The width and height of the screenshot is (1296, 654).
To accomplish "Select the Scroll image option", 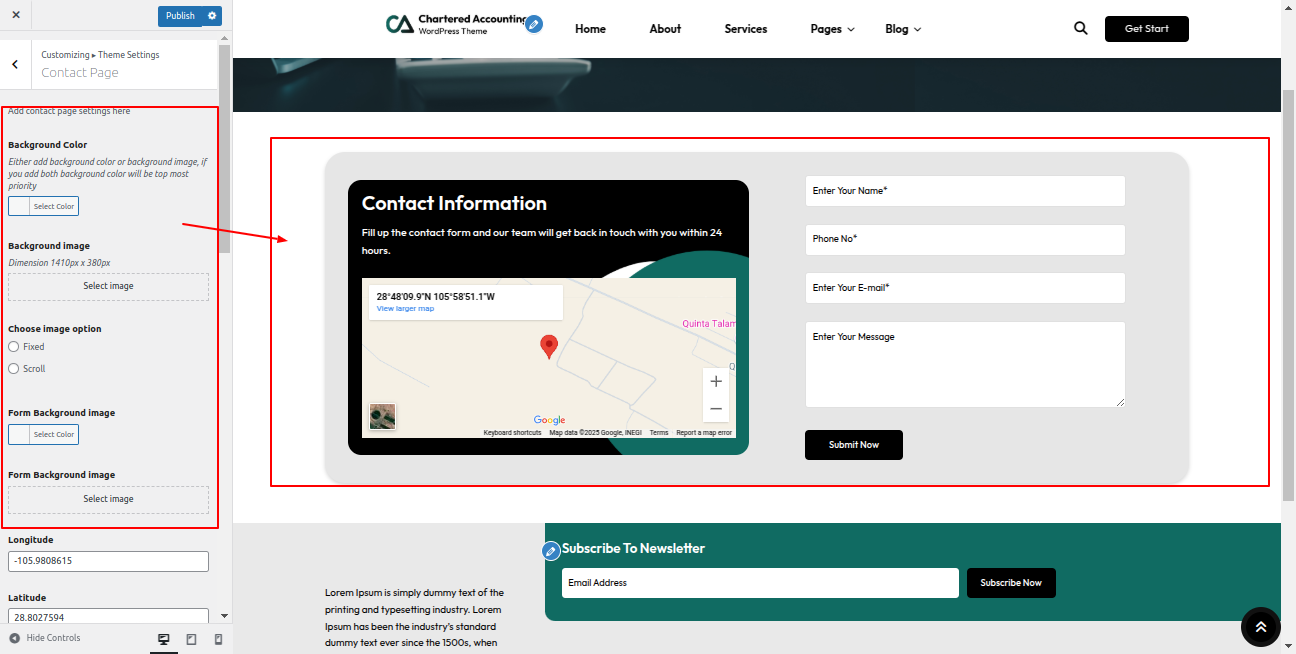I will click(14, 369).
